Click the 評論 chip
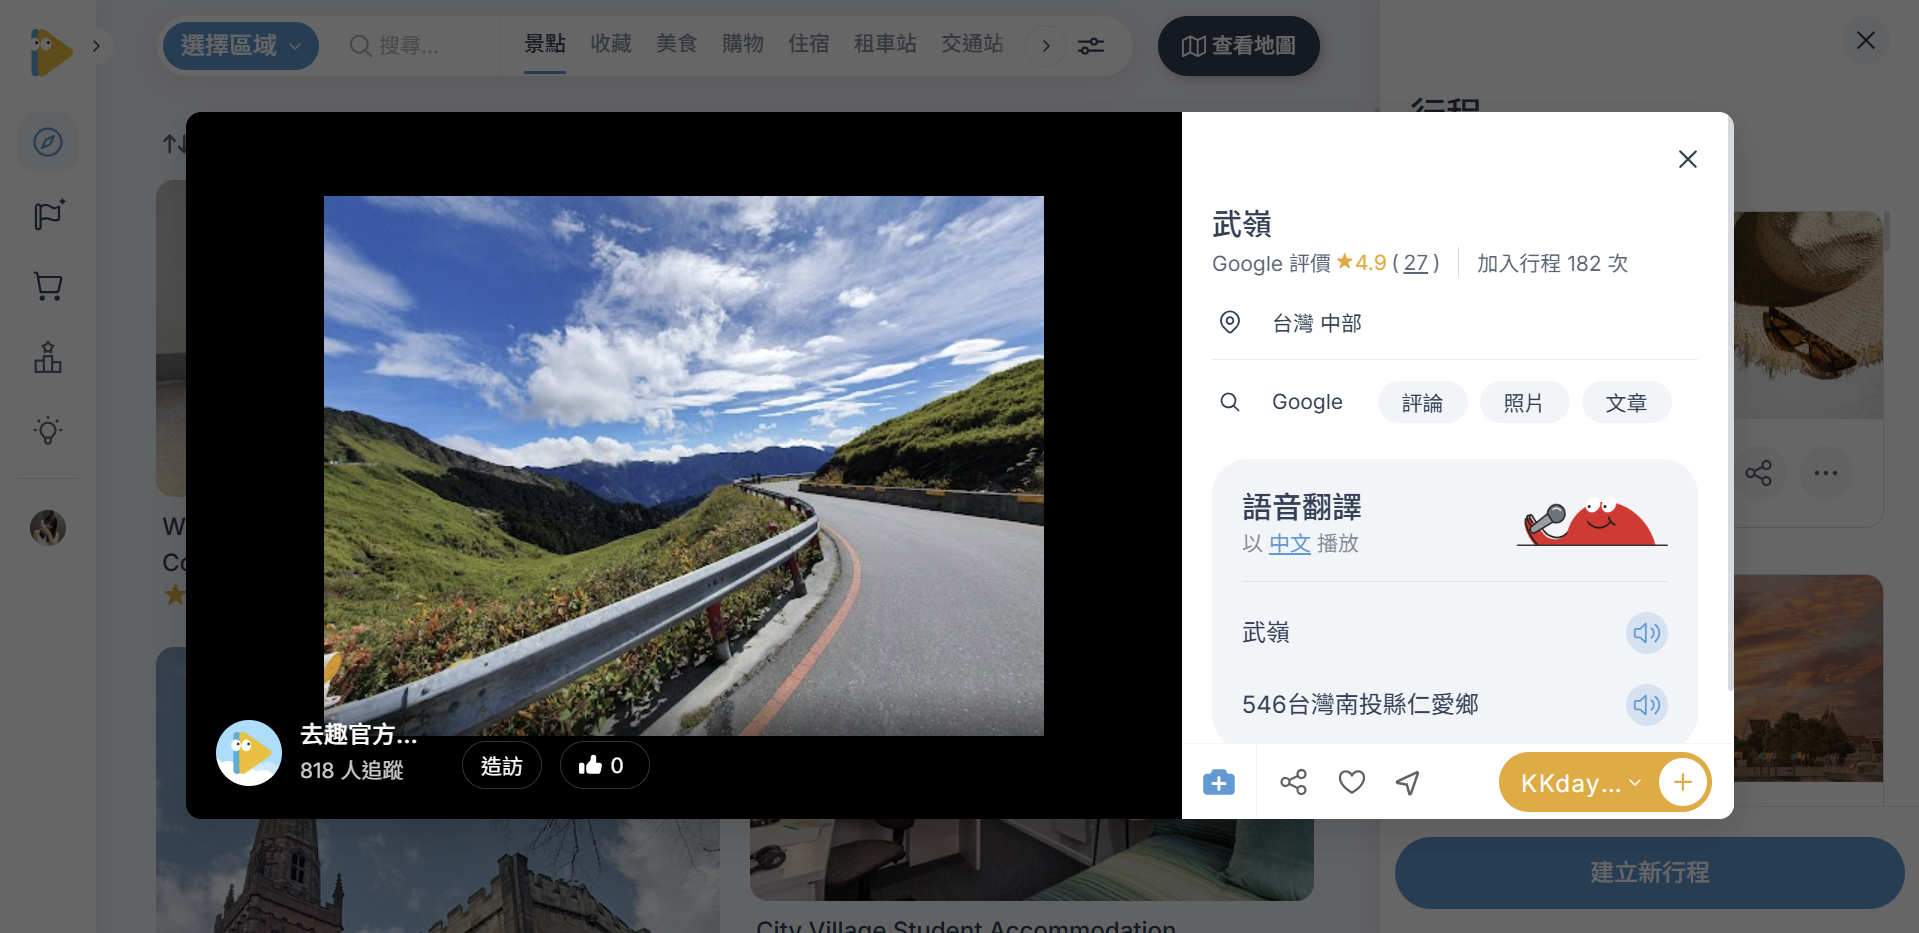This screenshot has height=933, width=1919. click(x=1422, y=402)
